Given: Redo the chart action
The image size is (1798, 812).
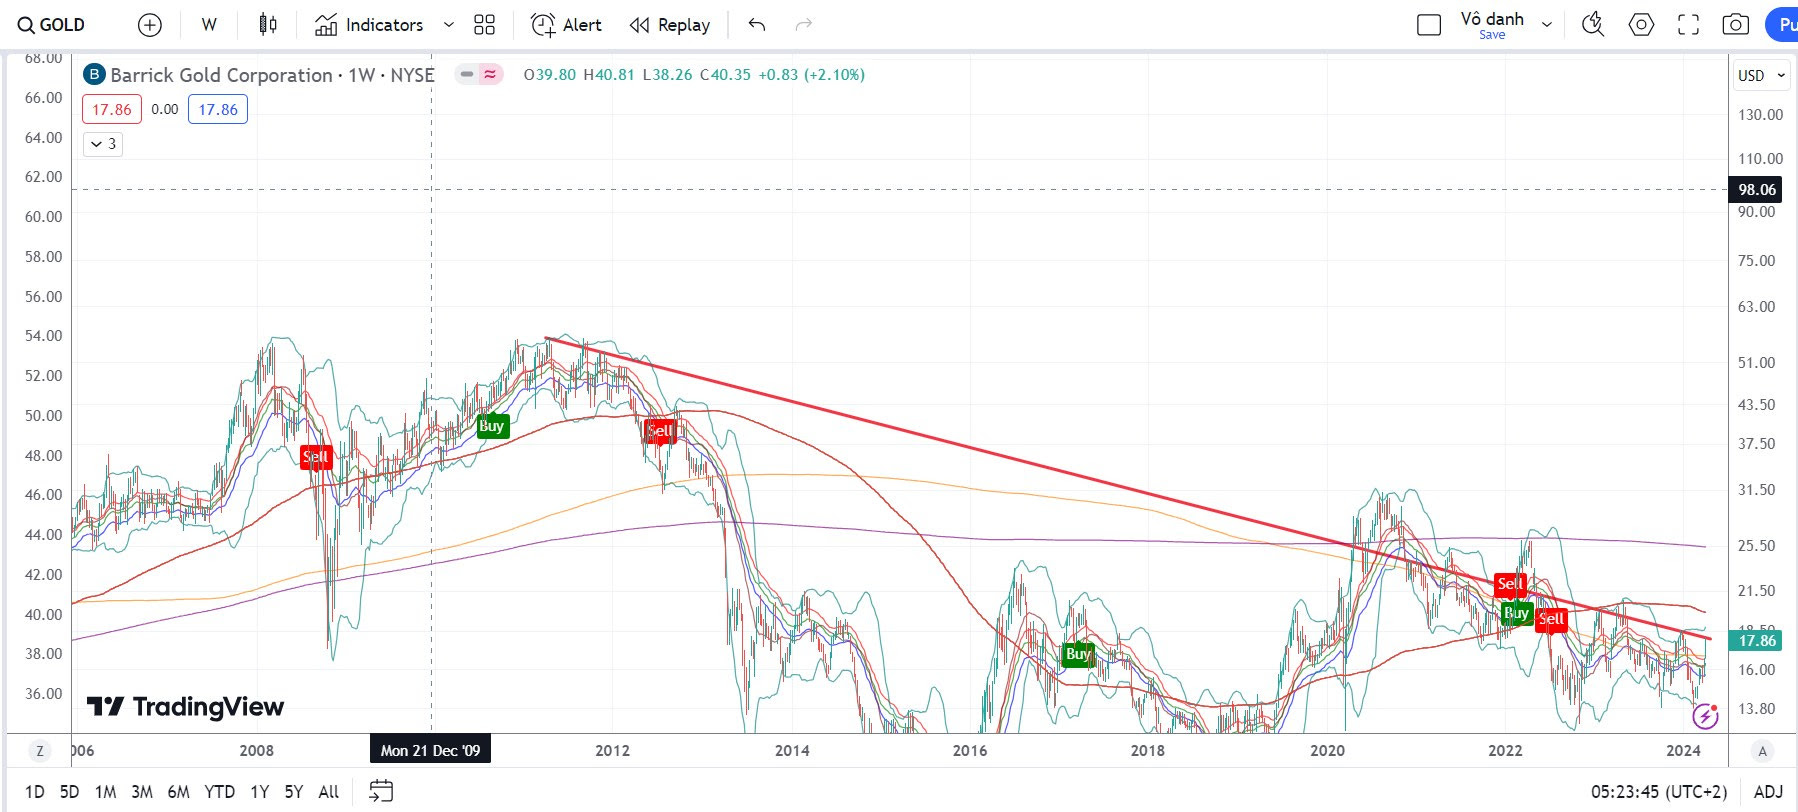Looking at the screenshot, I should pos(803,25).
